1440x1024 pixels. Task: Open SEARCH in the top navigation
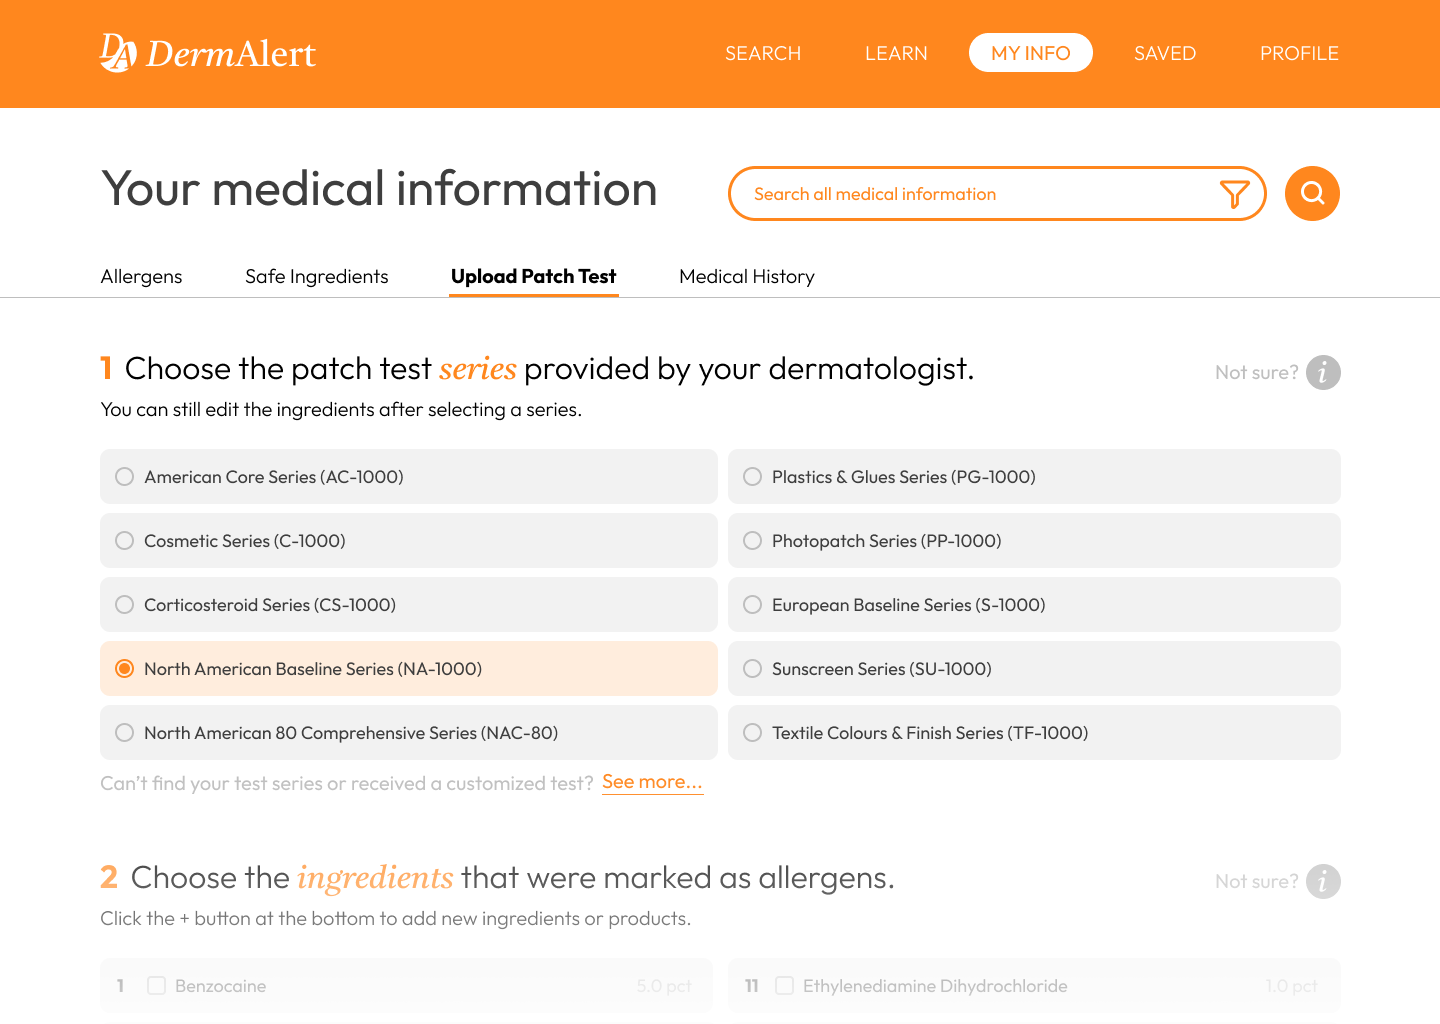click(x=763, y=54)
